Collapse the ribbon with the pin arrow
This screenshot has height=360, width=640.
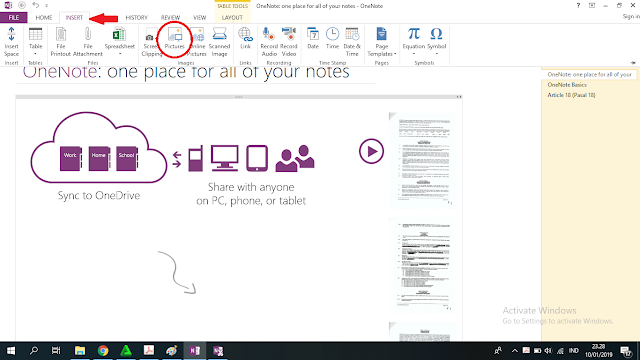[x=633, y=63]
